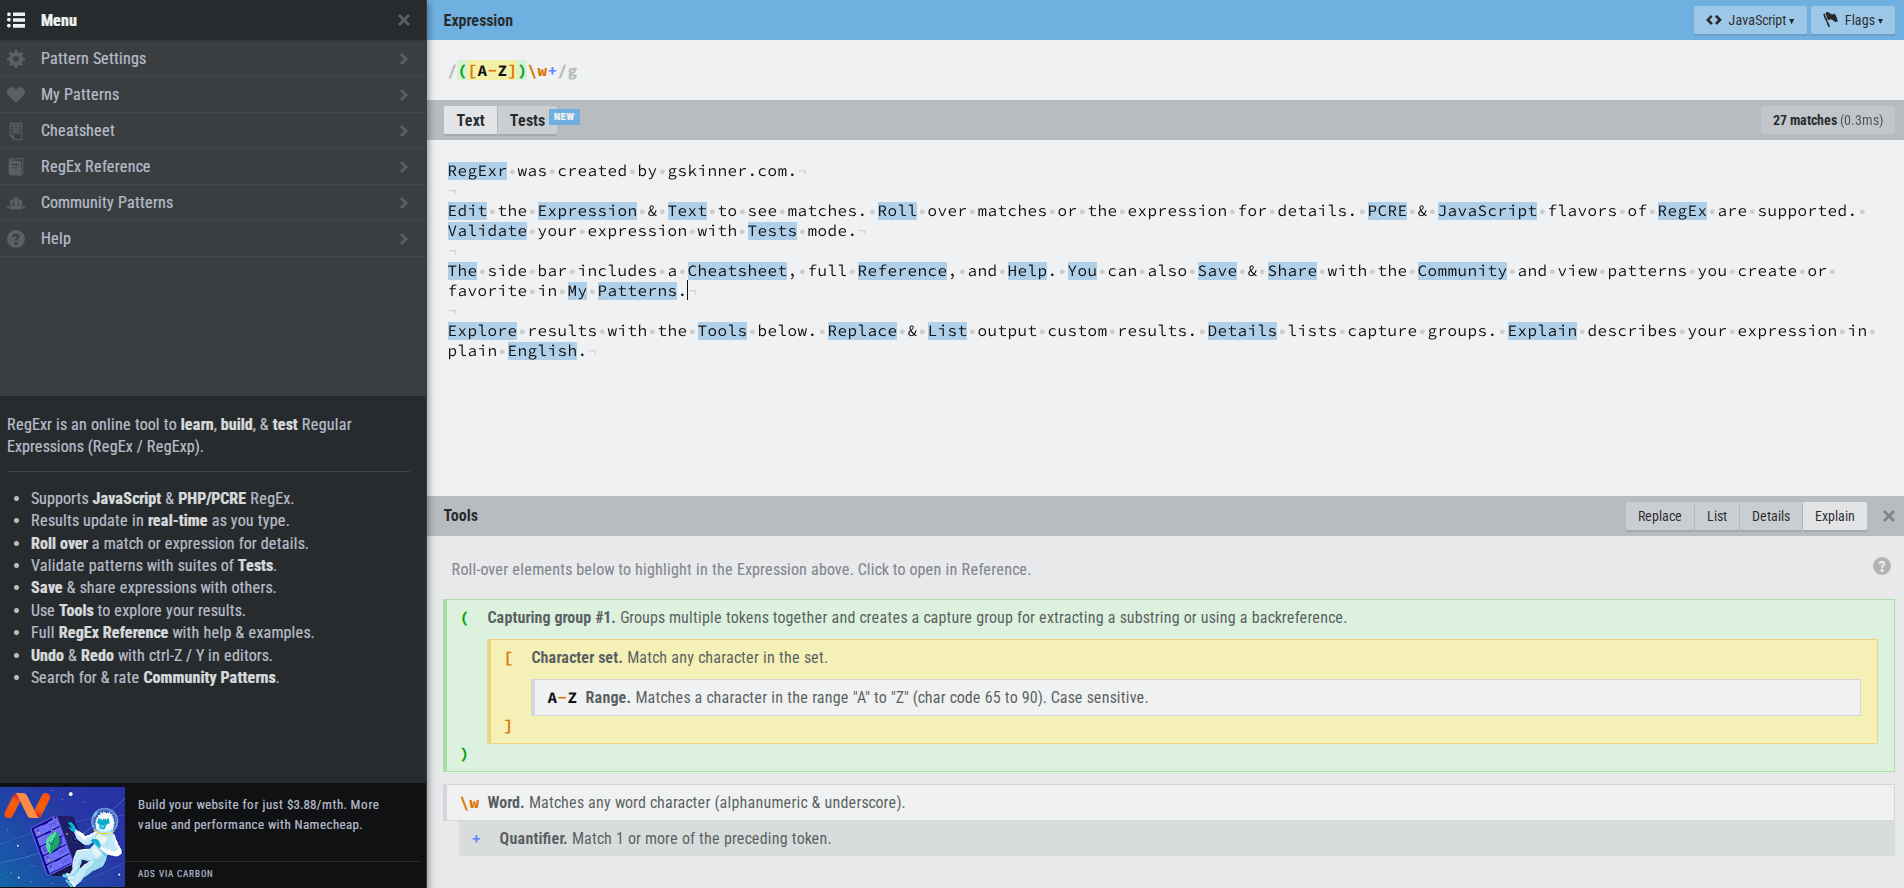Expand My Patterns chevron
Screen dimensions: 1904x888
pos(404,95)
